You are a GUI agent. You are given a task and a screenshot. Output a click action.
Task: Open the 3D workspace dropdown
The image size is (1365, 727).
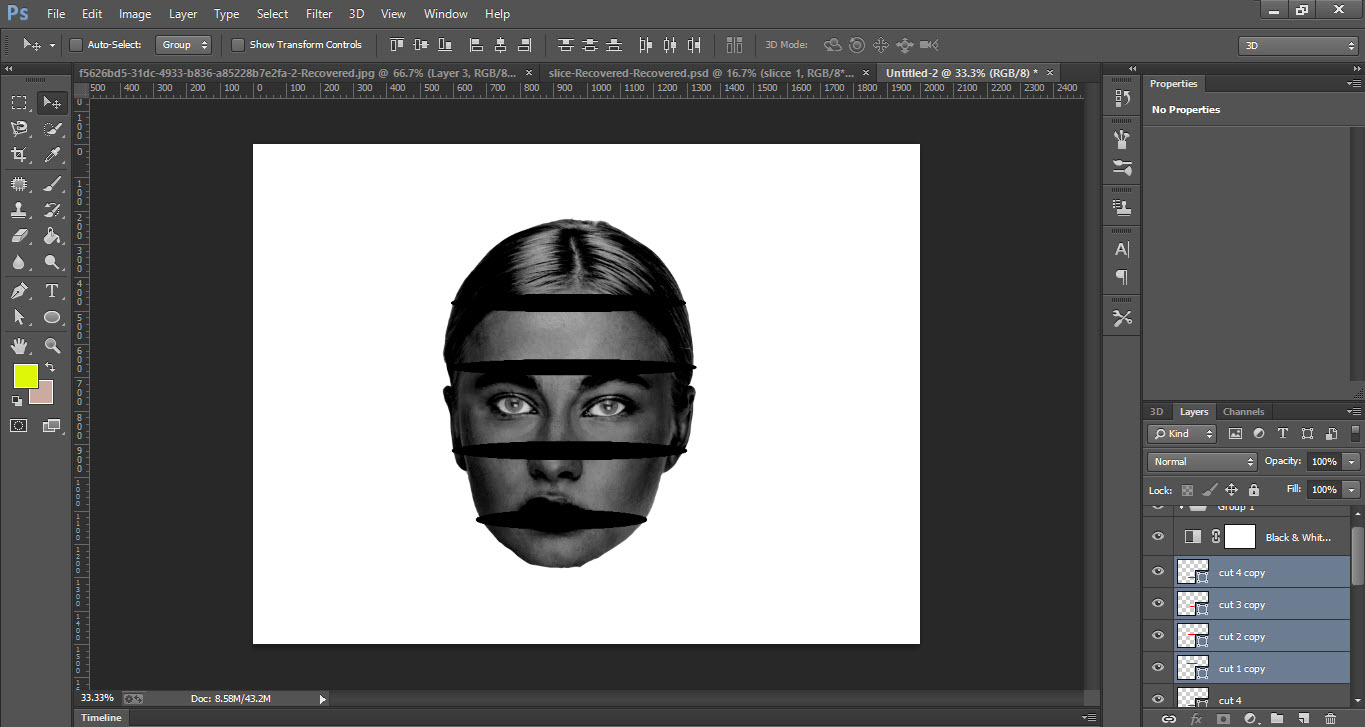coord(1298,45)
